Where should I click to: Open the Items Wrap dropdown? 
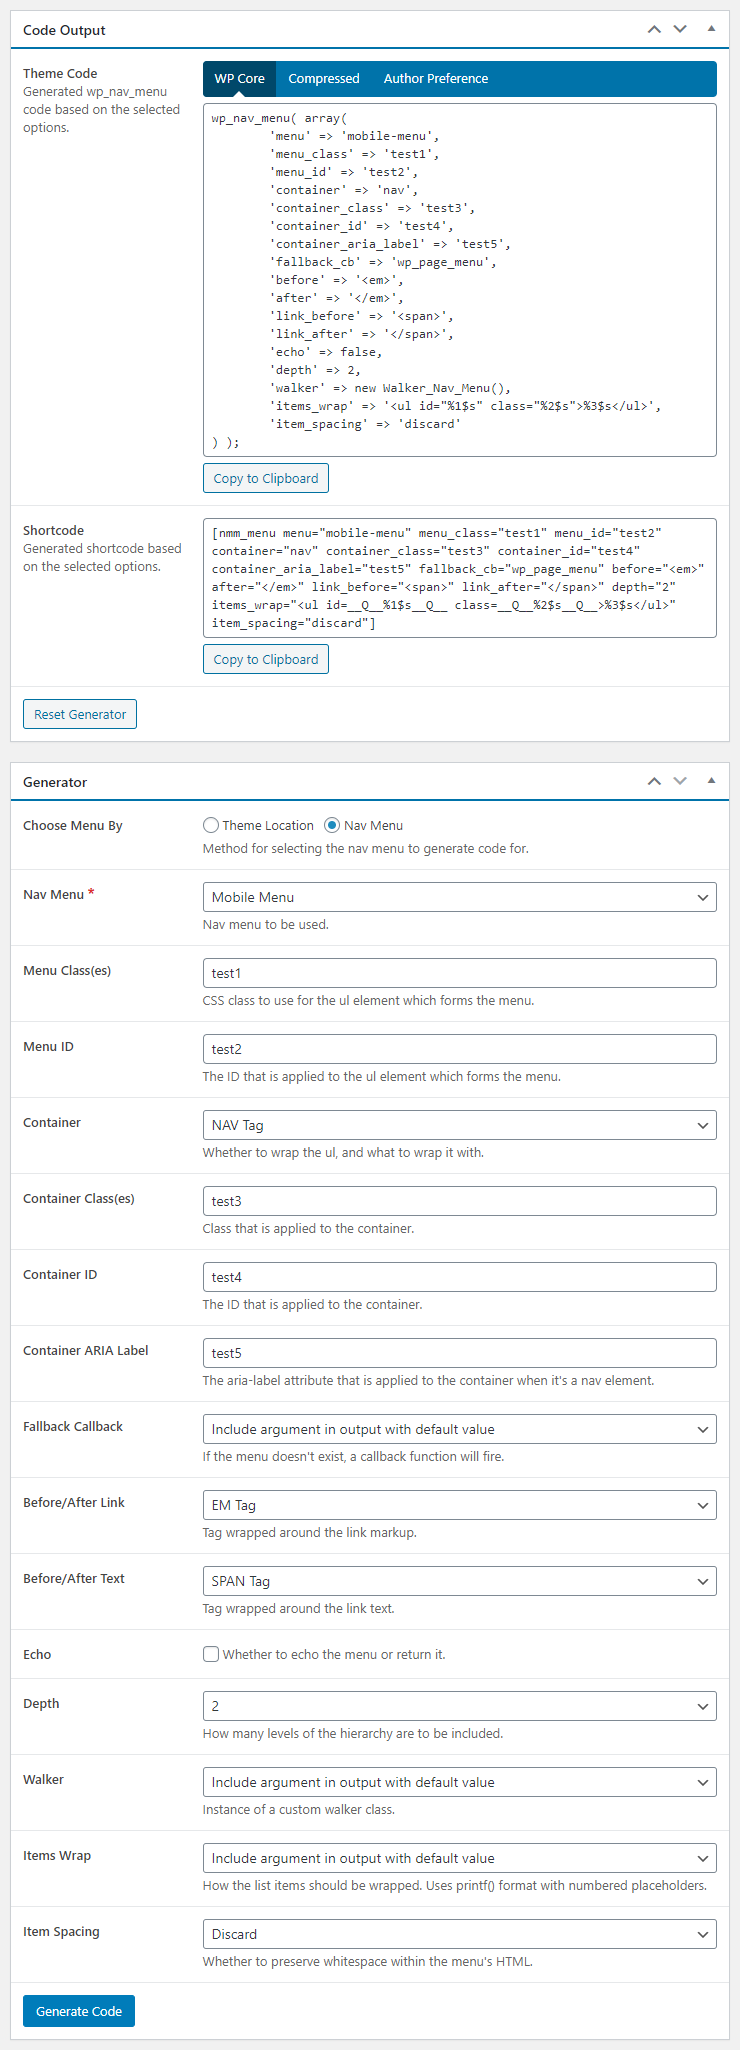pyautogui.click(x=460, y=1858)
